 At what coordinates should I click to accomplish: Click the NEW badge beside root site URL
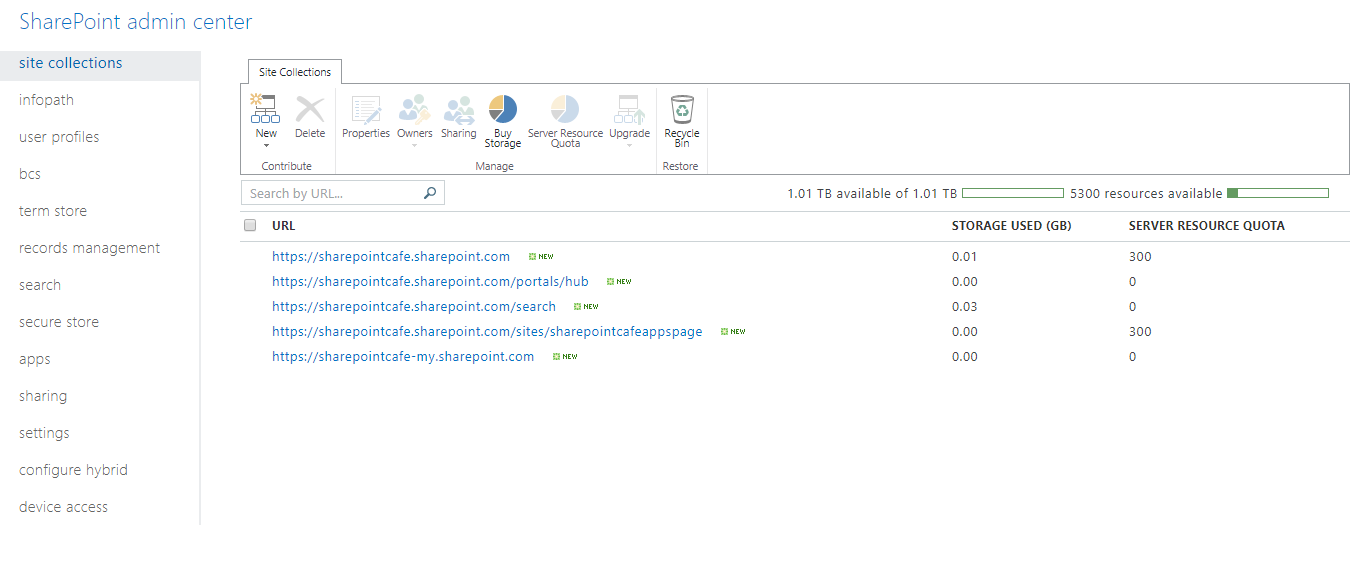click(541, 257)
